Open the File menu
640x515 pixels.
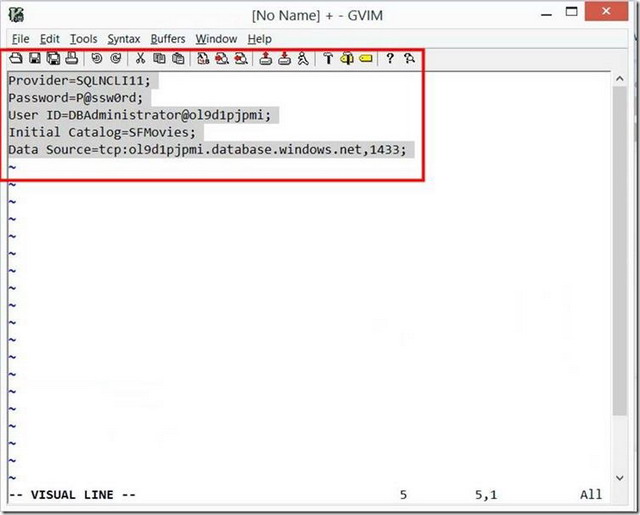(x=20, y=39)
